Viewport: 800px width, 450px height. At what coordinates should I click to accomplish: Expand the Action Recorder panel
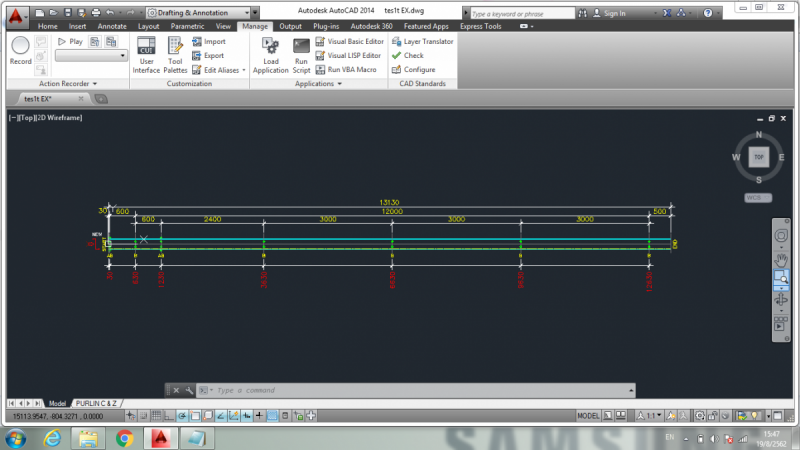pyautogui.click(x=68, y=84)
